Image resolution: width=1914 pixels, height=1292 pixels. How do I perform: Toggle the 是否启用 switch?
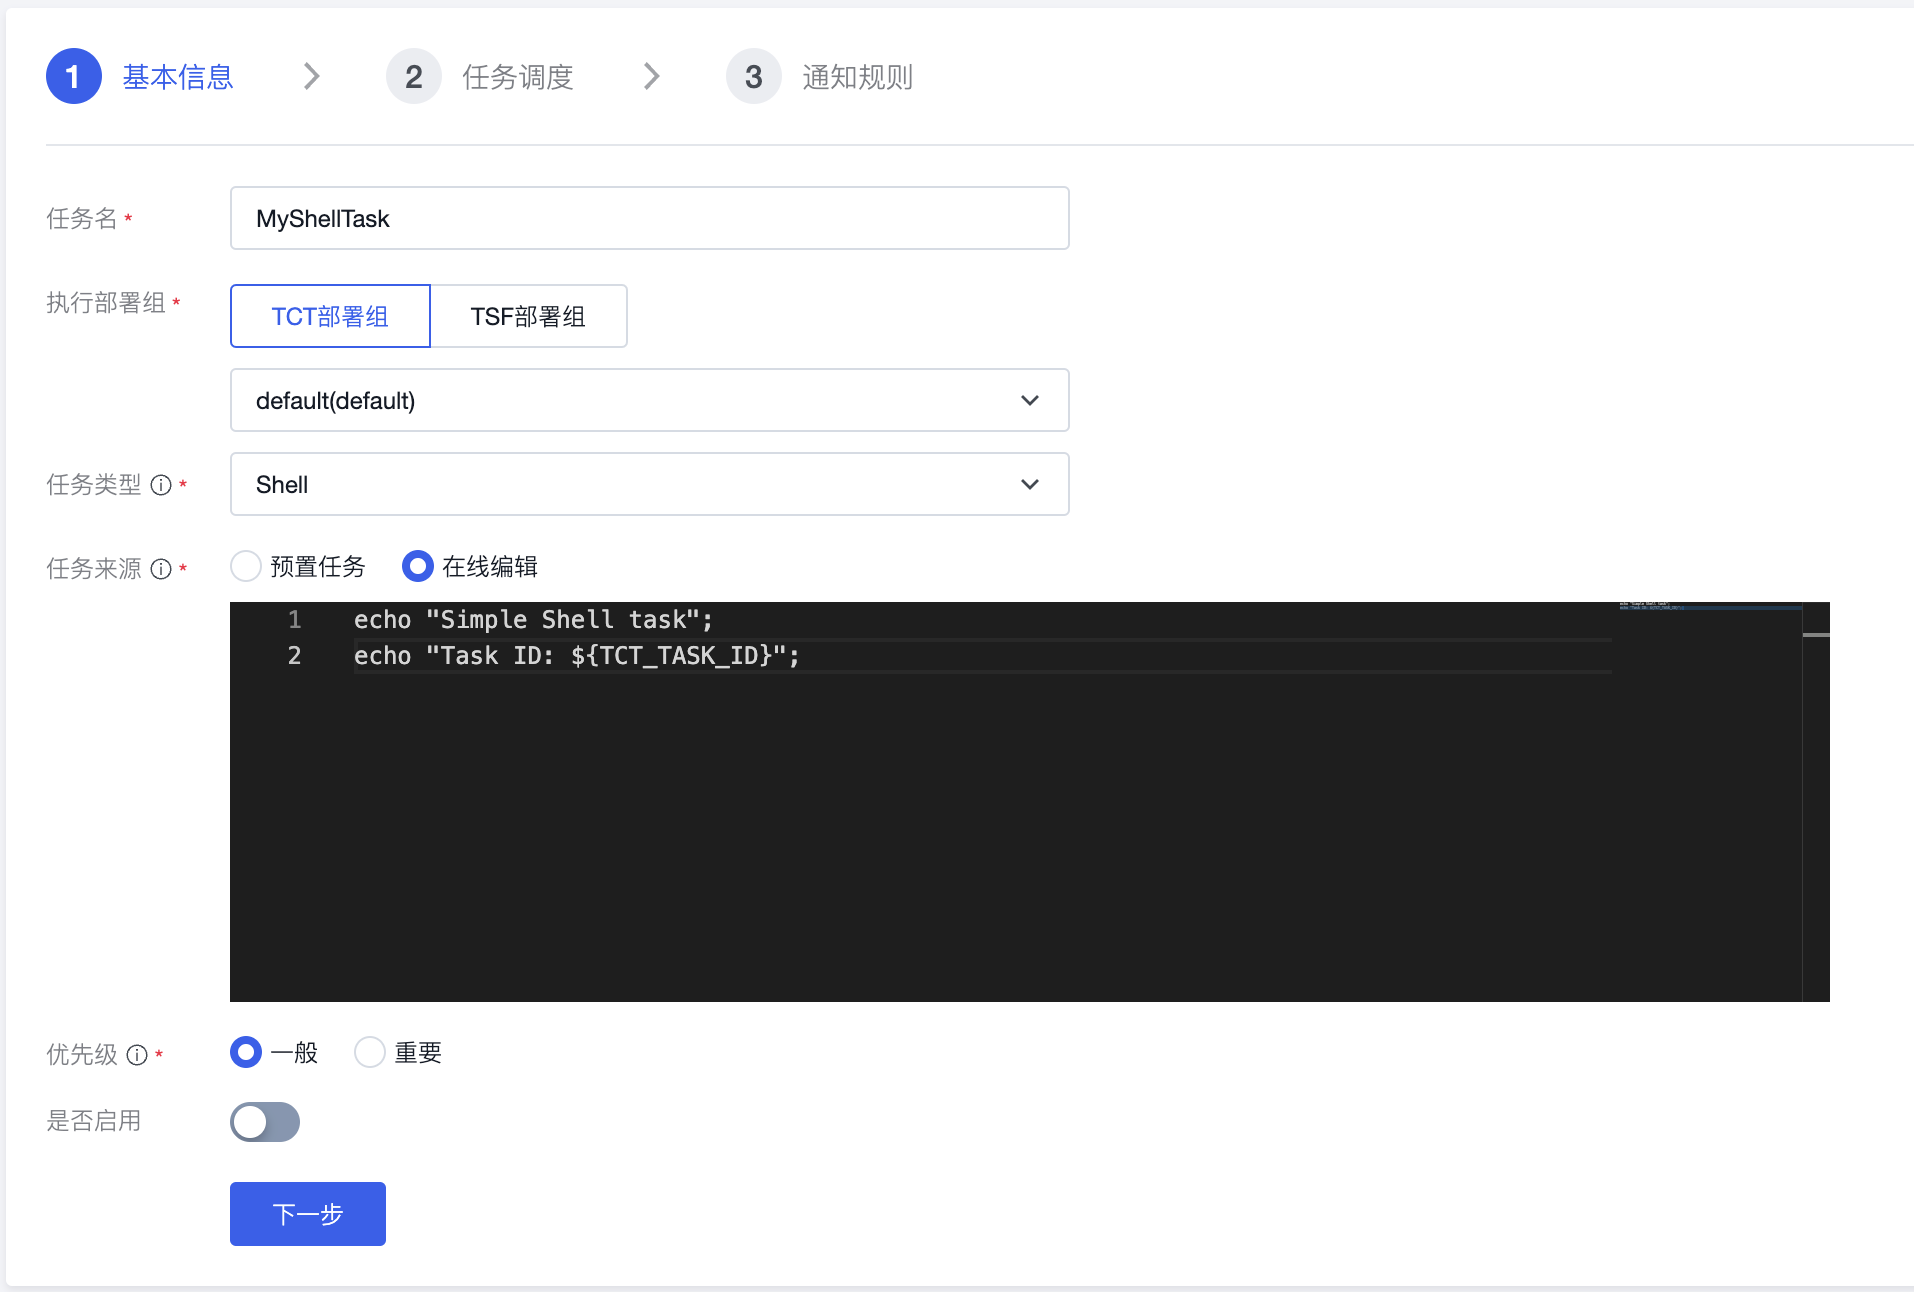pyautogui.click(x=265, y=1122)
